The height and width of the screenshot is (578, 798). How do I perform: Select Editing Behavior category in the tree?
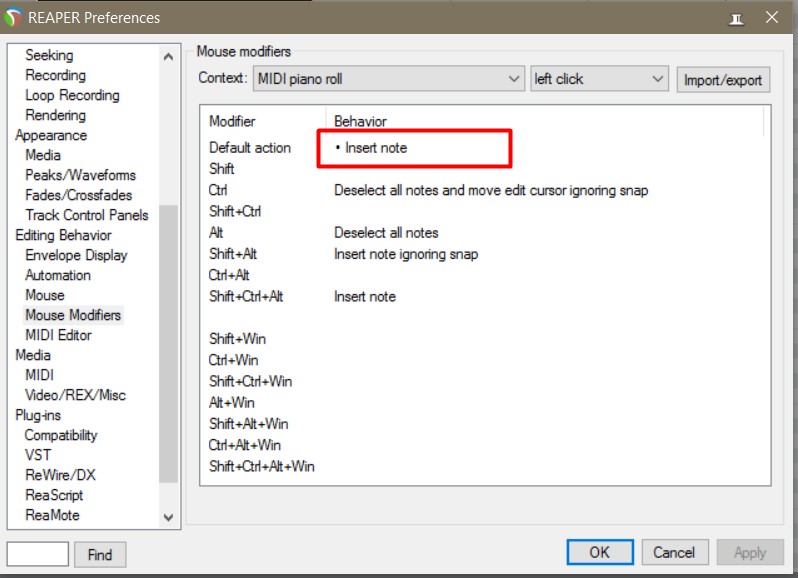tap(63, 235)
